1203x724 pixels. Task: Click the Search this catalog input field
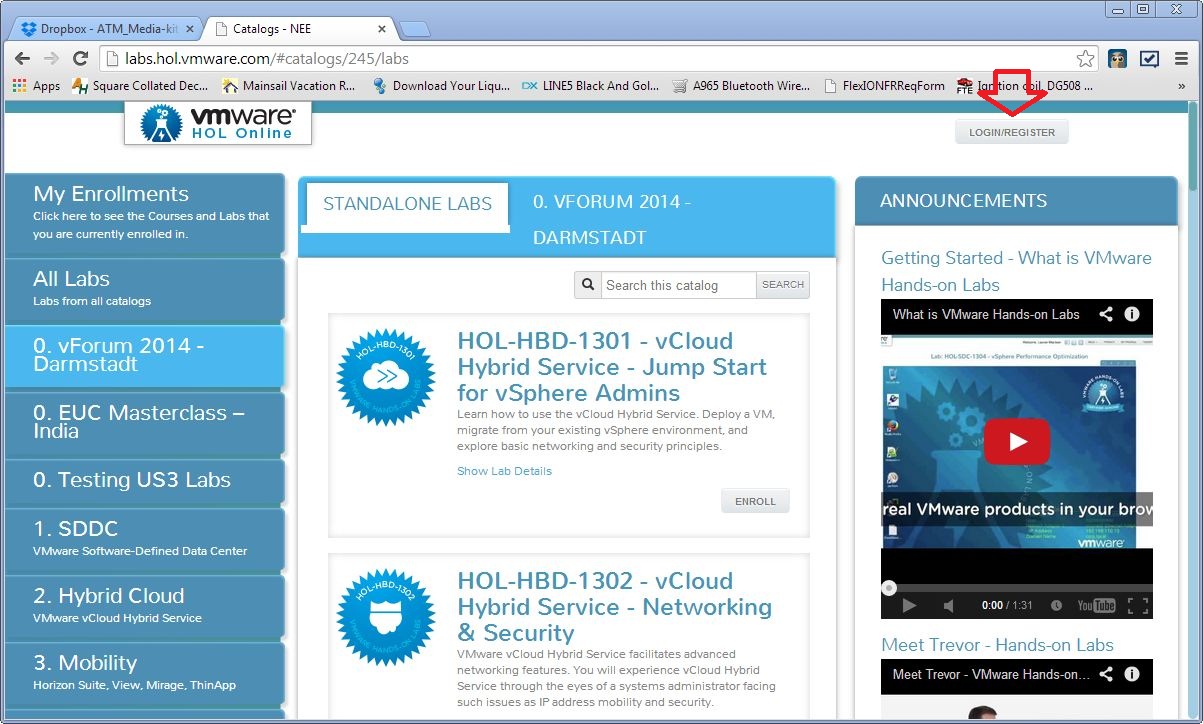(678, 285)
